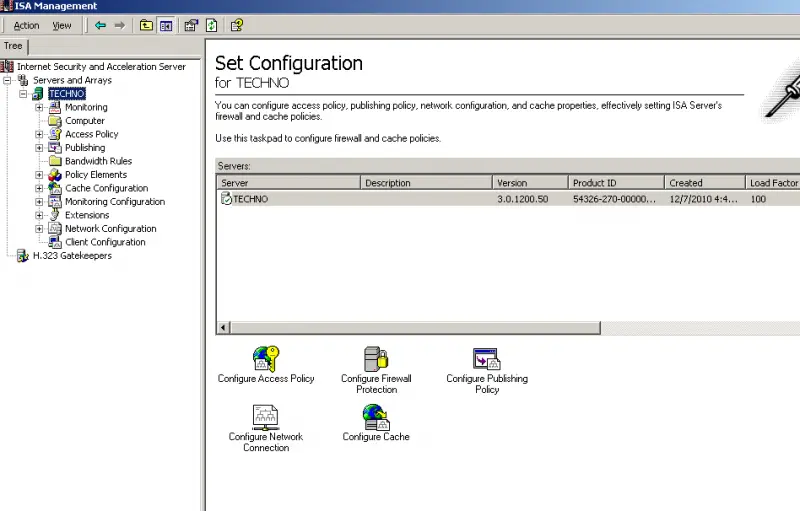Screen dimensions: 800x511
Task: Click the Configure Cache globe icon
Action: click(x=376, y=417)
